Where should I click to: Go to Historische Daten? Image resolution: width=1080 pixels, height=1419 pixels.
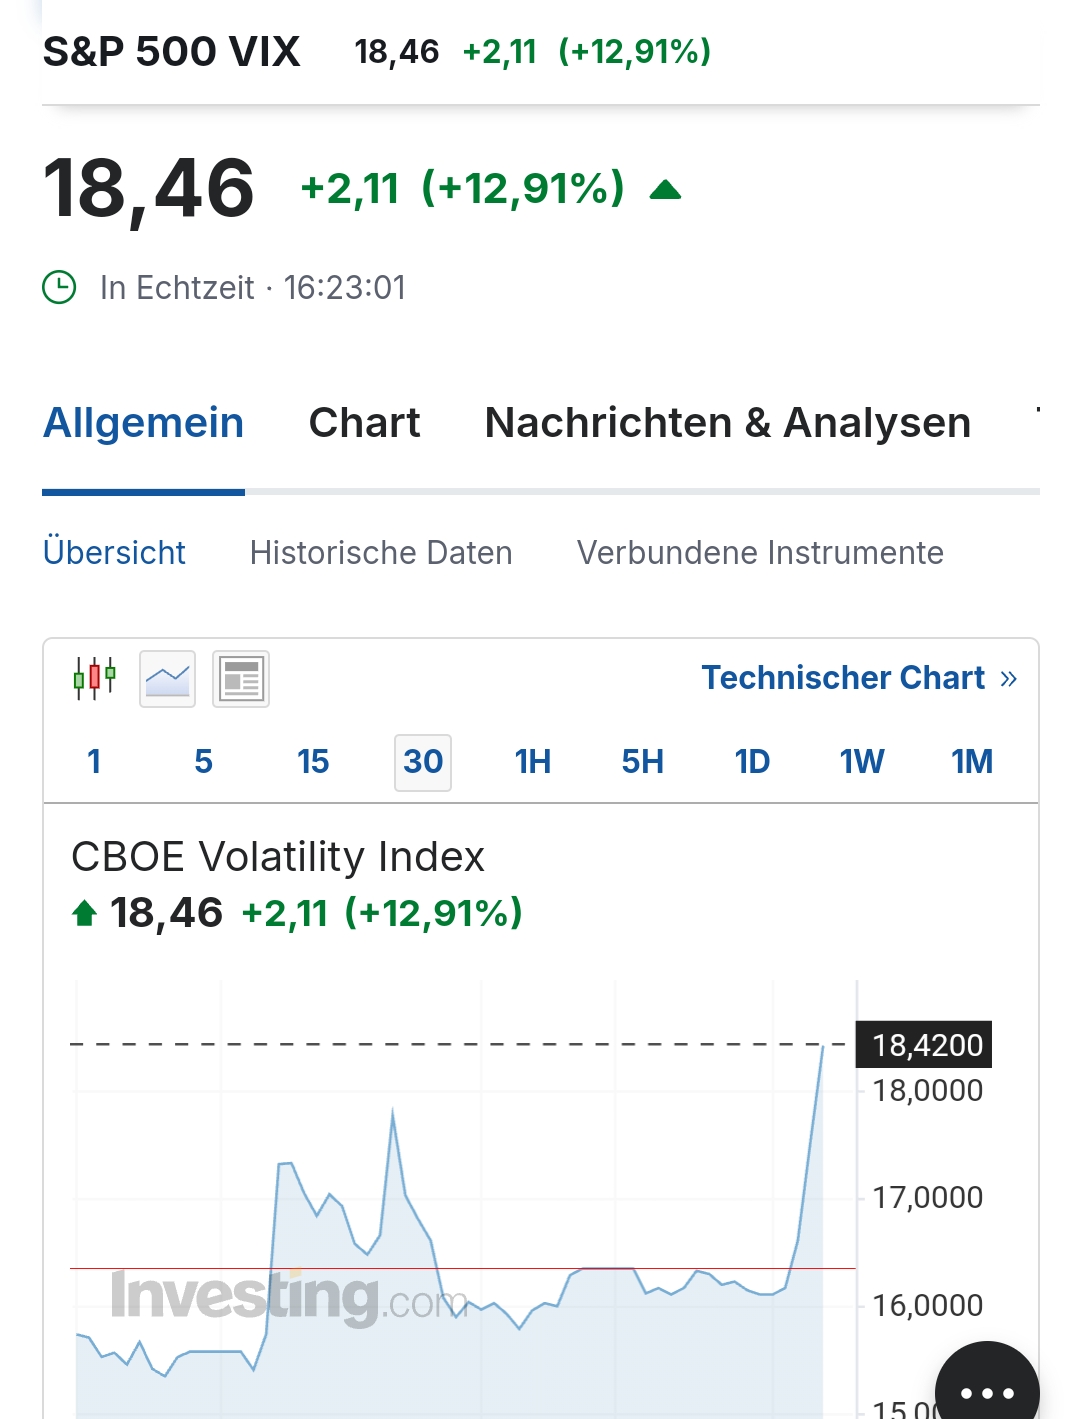[x=381, y=553]
